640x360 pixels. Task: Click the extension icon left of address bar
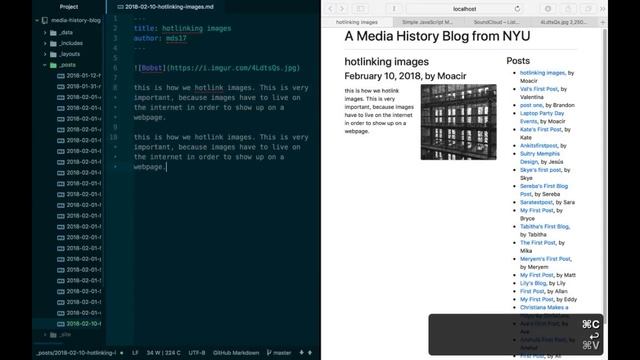[394, 9]
